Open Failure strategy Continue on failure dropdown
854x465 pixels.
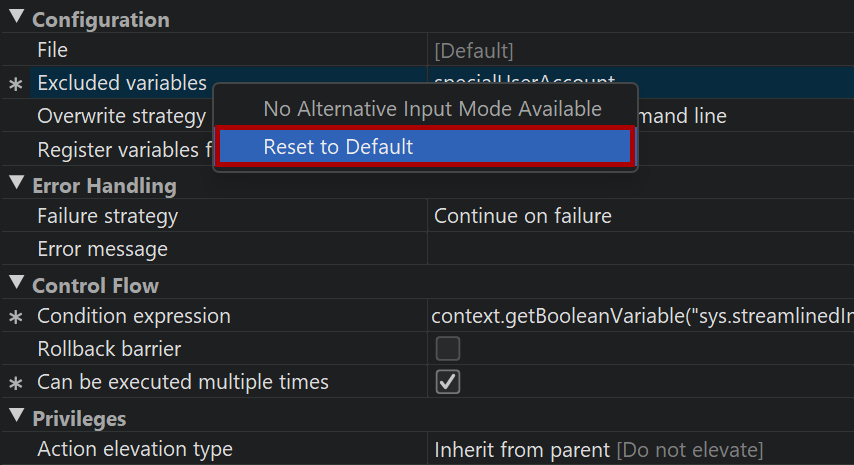click(x=640, y=216)
